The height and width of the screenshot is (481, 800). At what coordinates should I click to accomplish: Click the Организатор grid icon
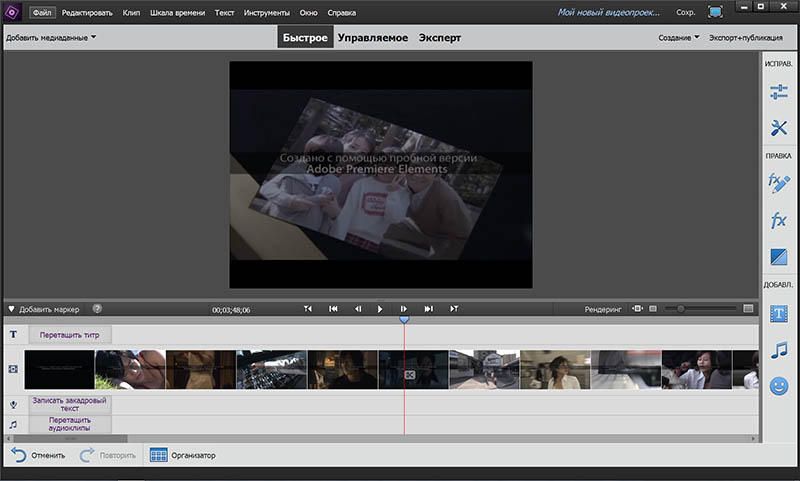point(159,455)
